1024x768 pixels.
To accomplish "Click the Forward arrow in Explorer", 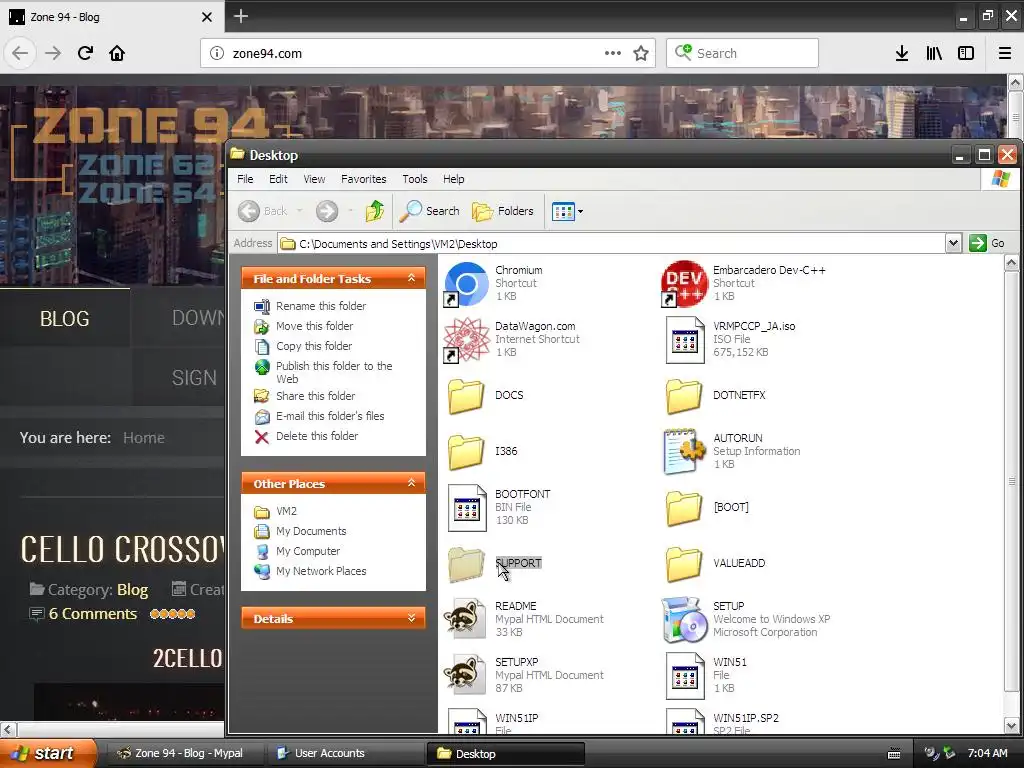I will click(x=327, y=211).
